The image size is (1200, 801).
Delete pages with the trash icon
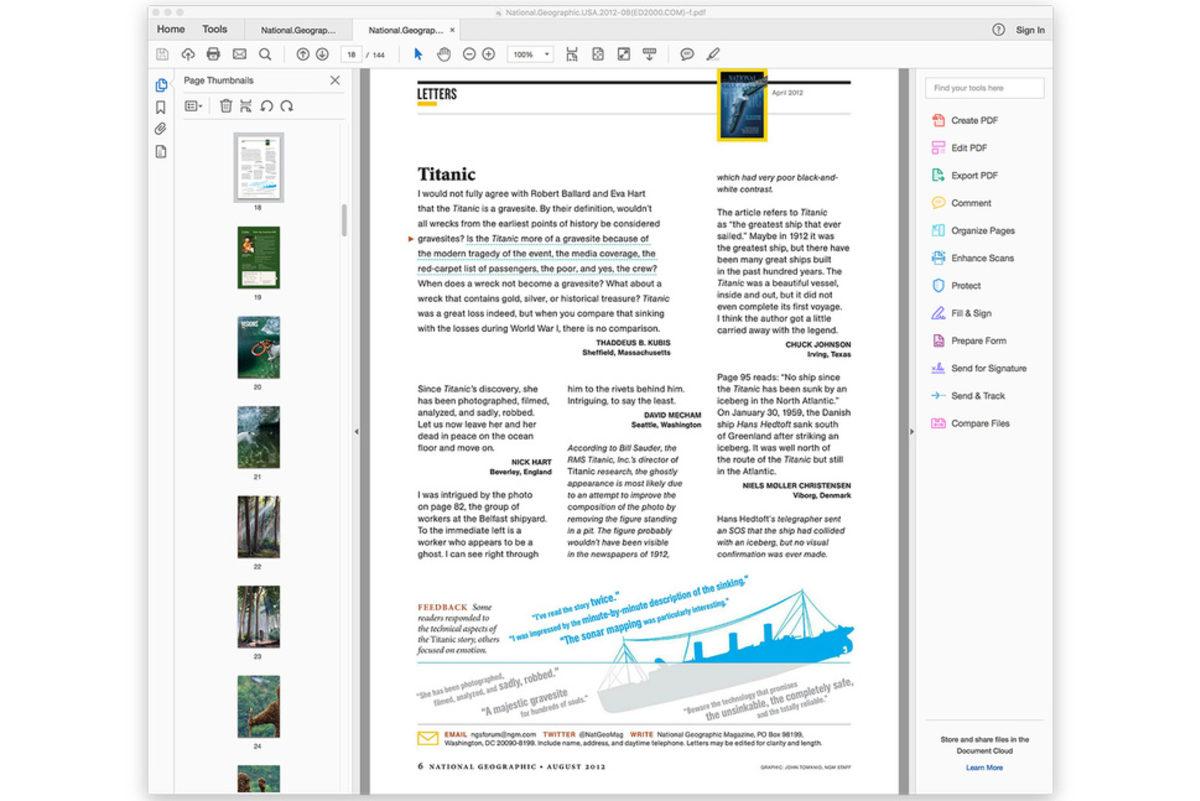click(x=227, y=106)
